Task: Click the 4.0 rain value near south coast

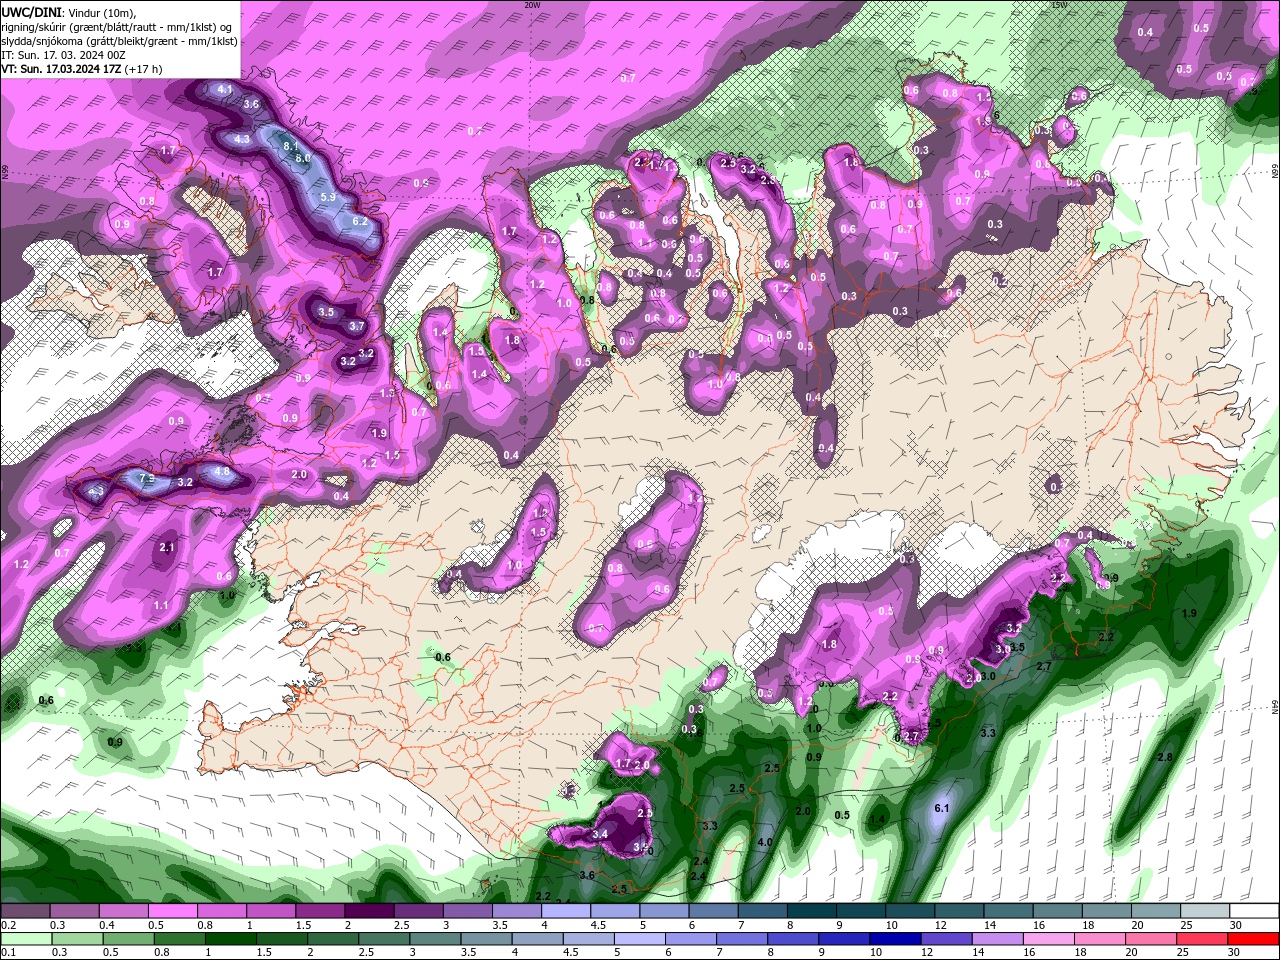Action: click(765, 843)
